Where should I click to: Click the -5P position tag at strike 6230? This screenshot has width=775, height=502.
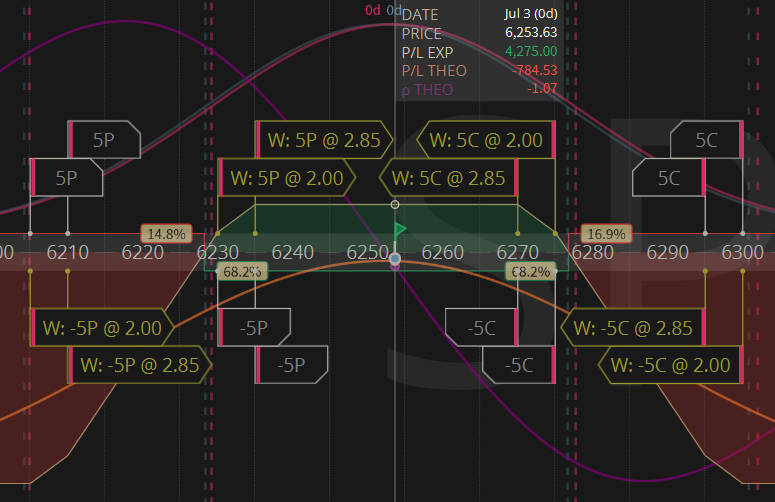tap(254, 328)
